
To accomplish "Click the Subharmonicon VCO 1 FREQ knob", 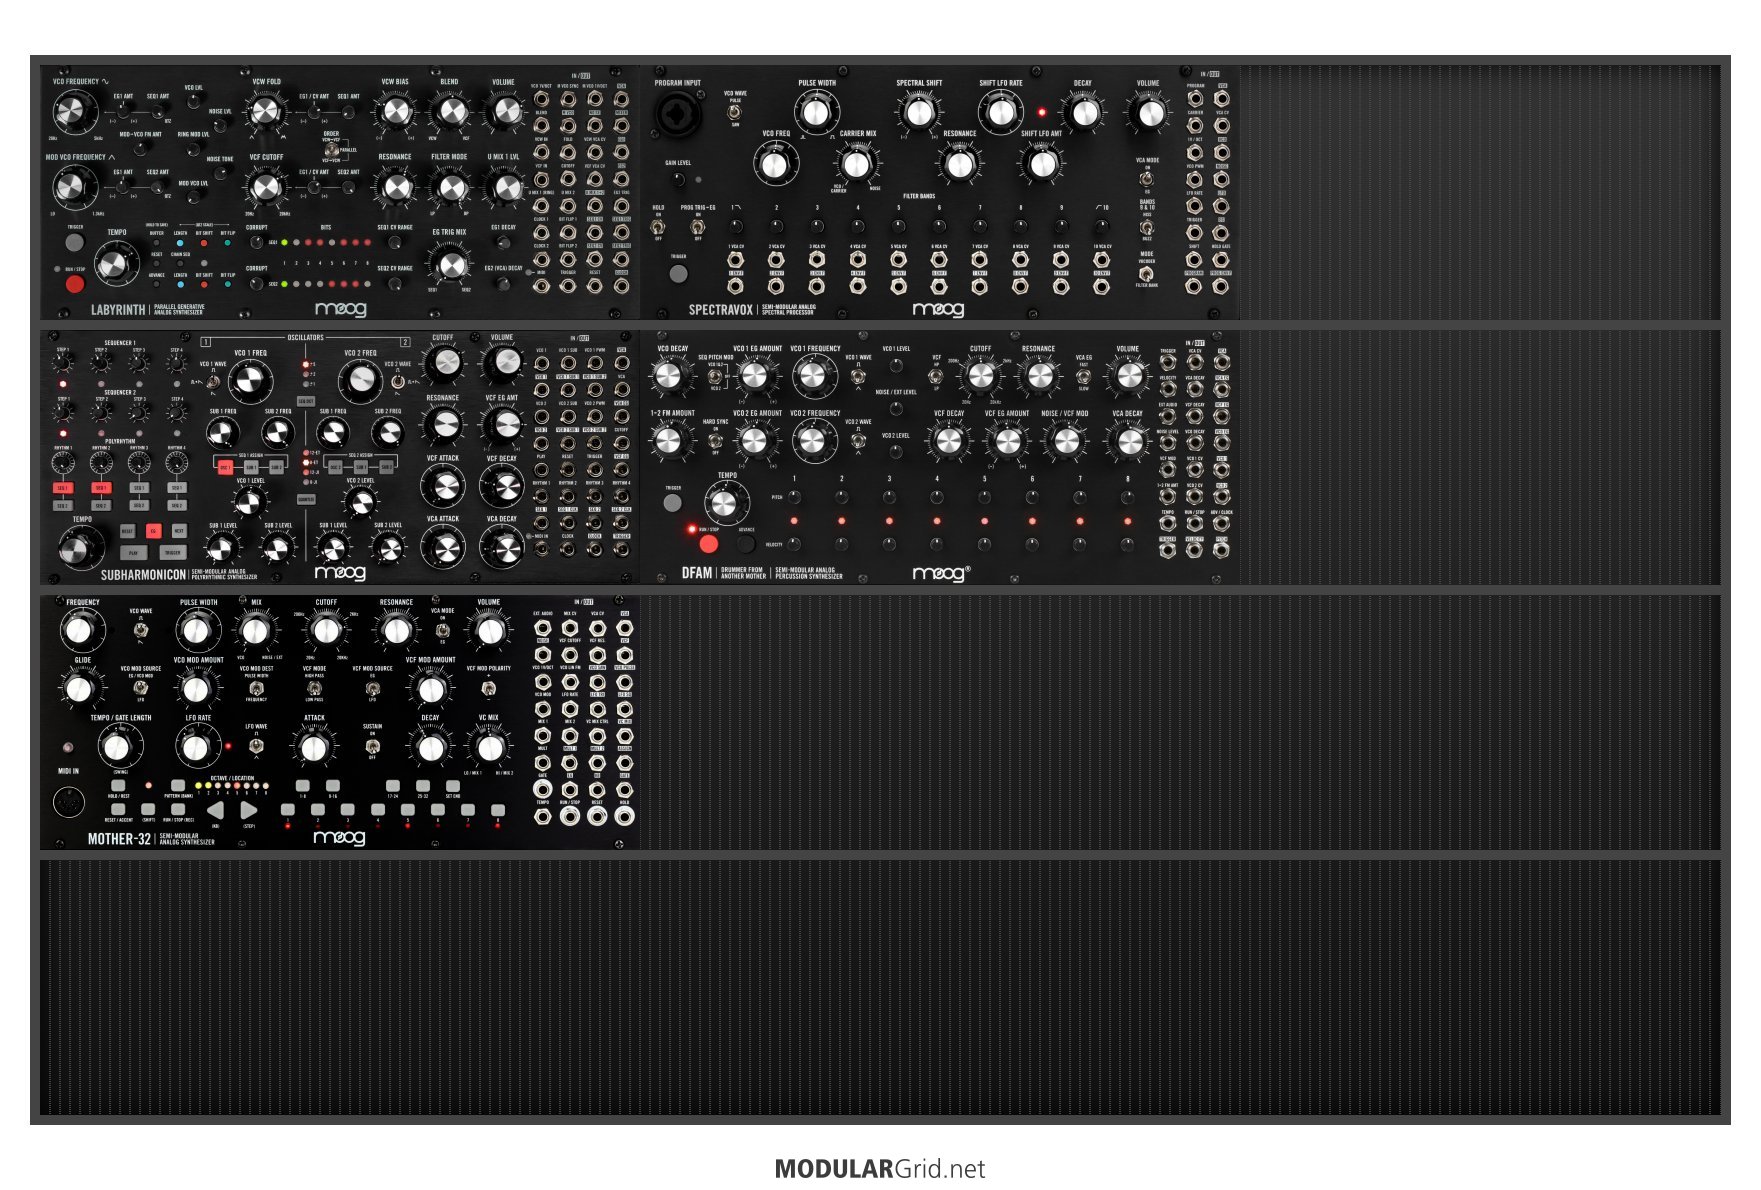I will click(250, 381).
